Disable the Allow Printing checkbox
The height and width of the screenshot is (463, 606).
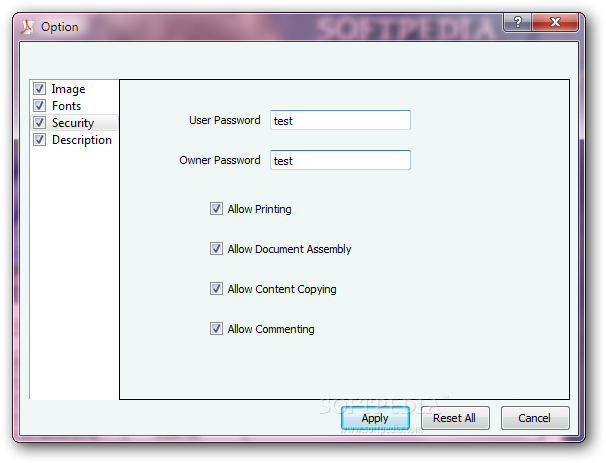(216, 209)
